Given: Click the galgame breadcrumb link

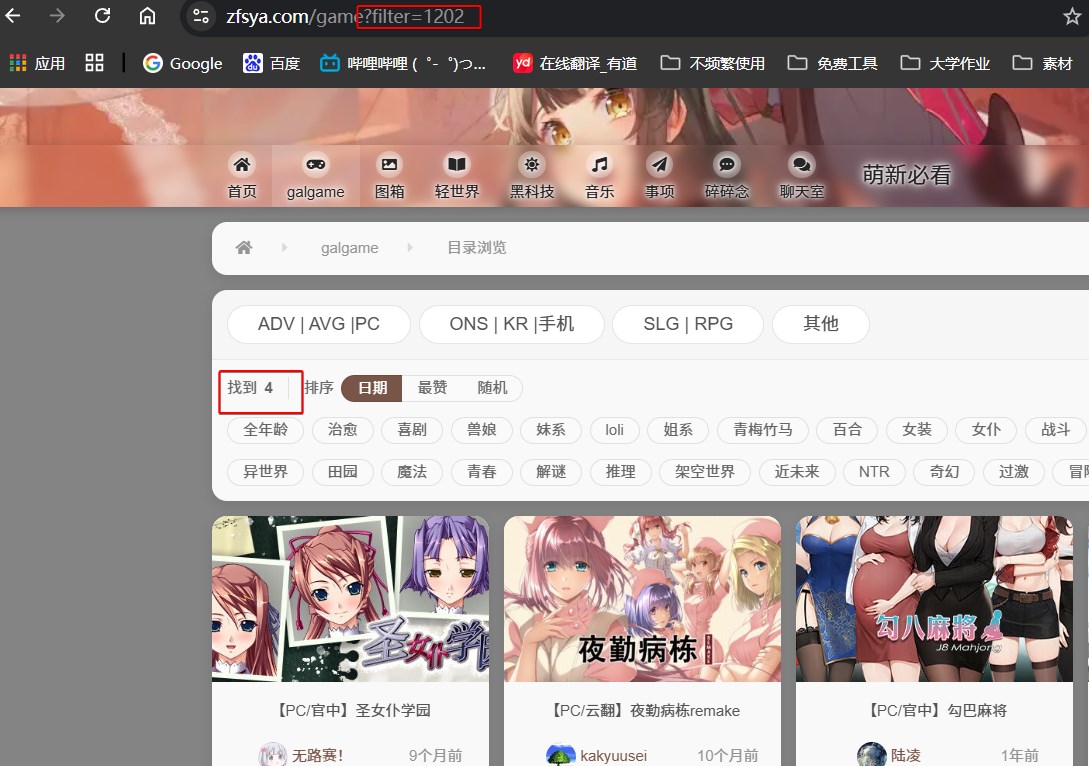Looking at the screenshot, I should [349, 248].
